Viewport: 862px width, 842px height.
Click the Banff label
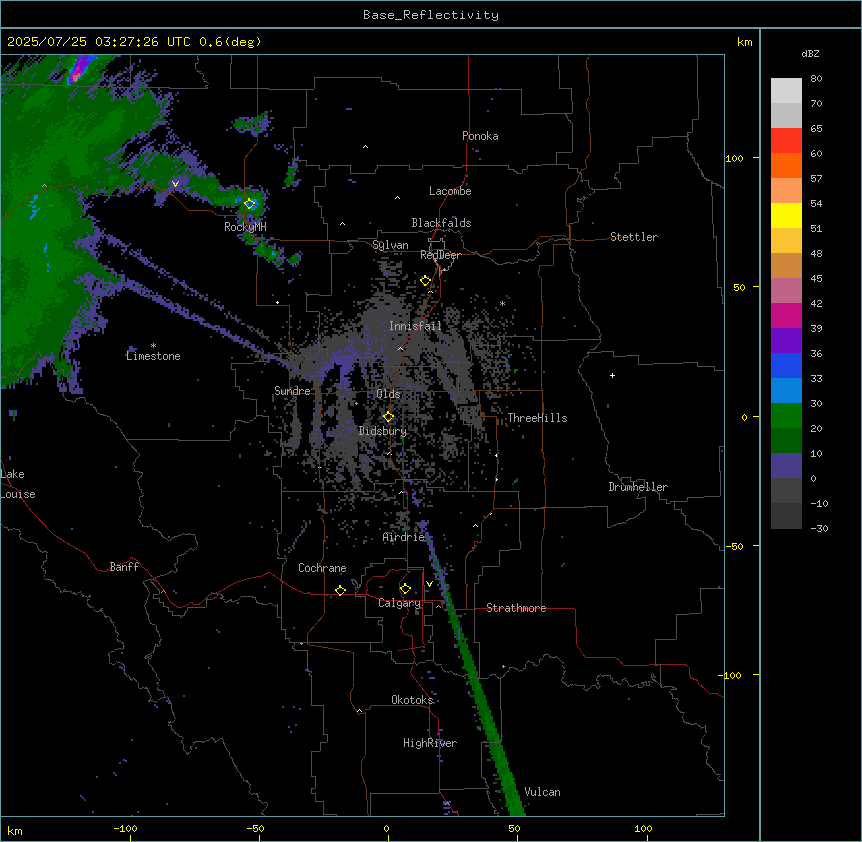click(124, 567)
